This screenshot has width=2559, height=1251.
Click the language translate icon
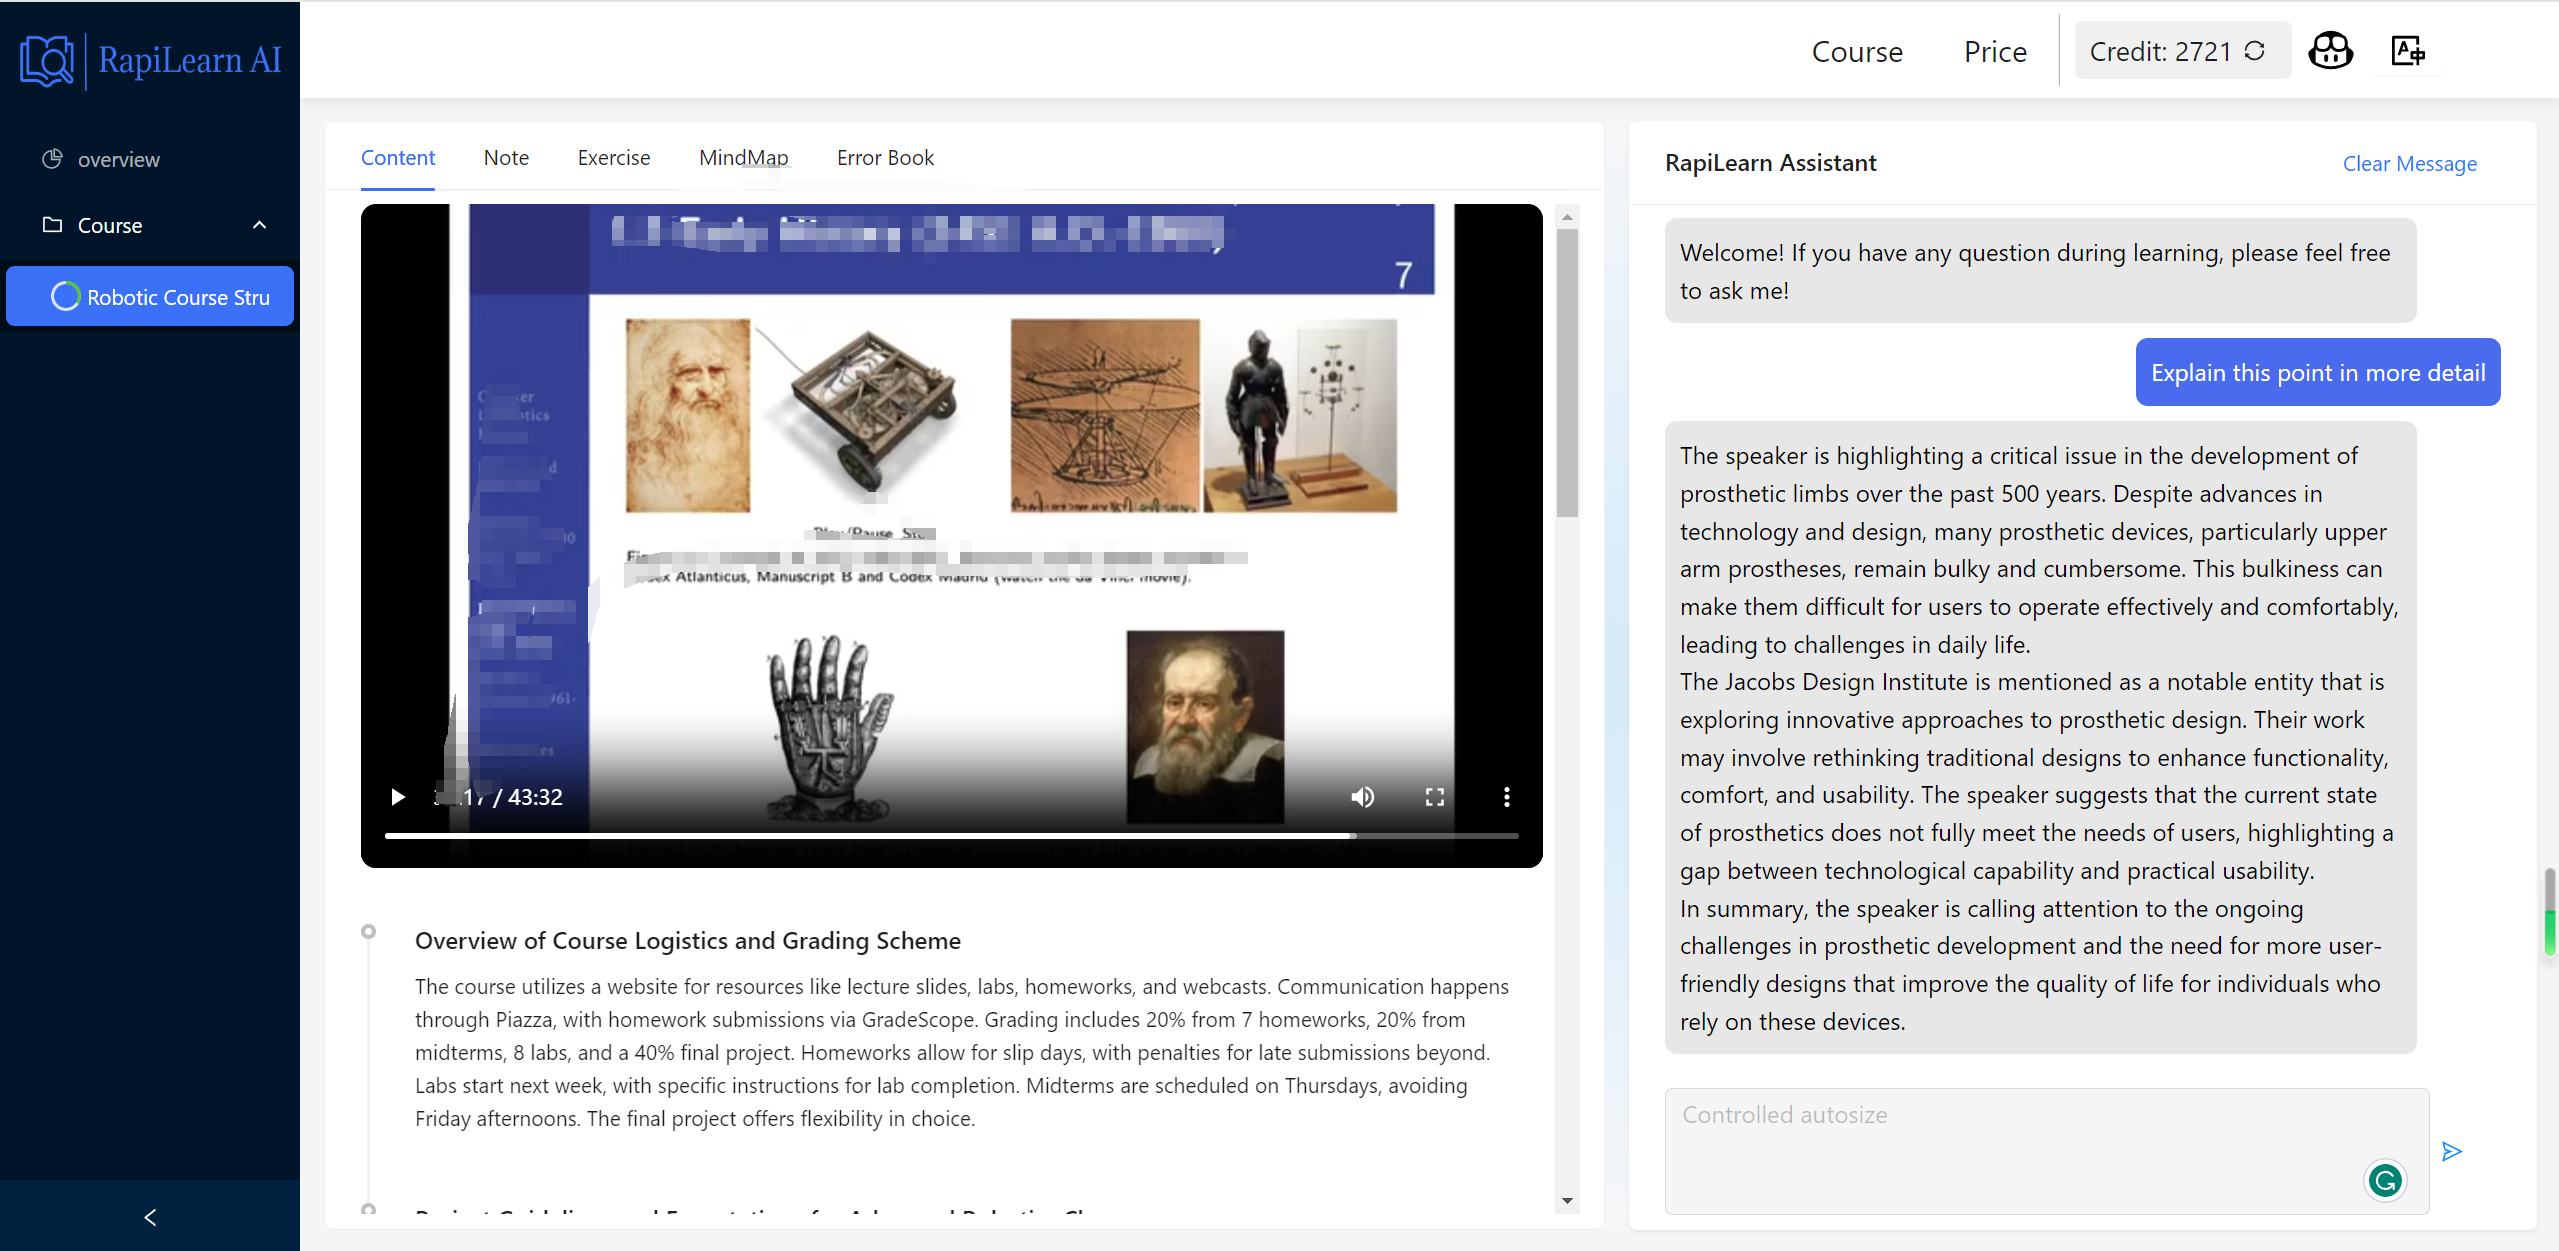[2407, 50]
